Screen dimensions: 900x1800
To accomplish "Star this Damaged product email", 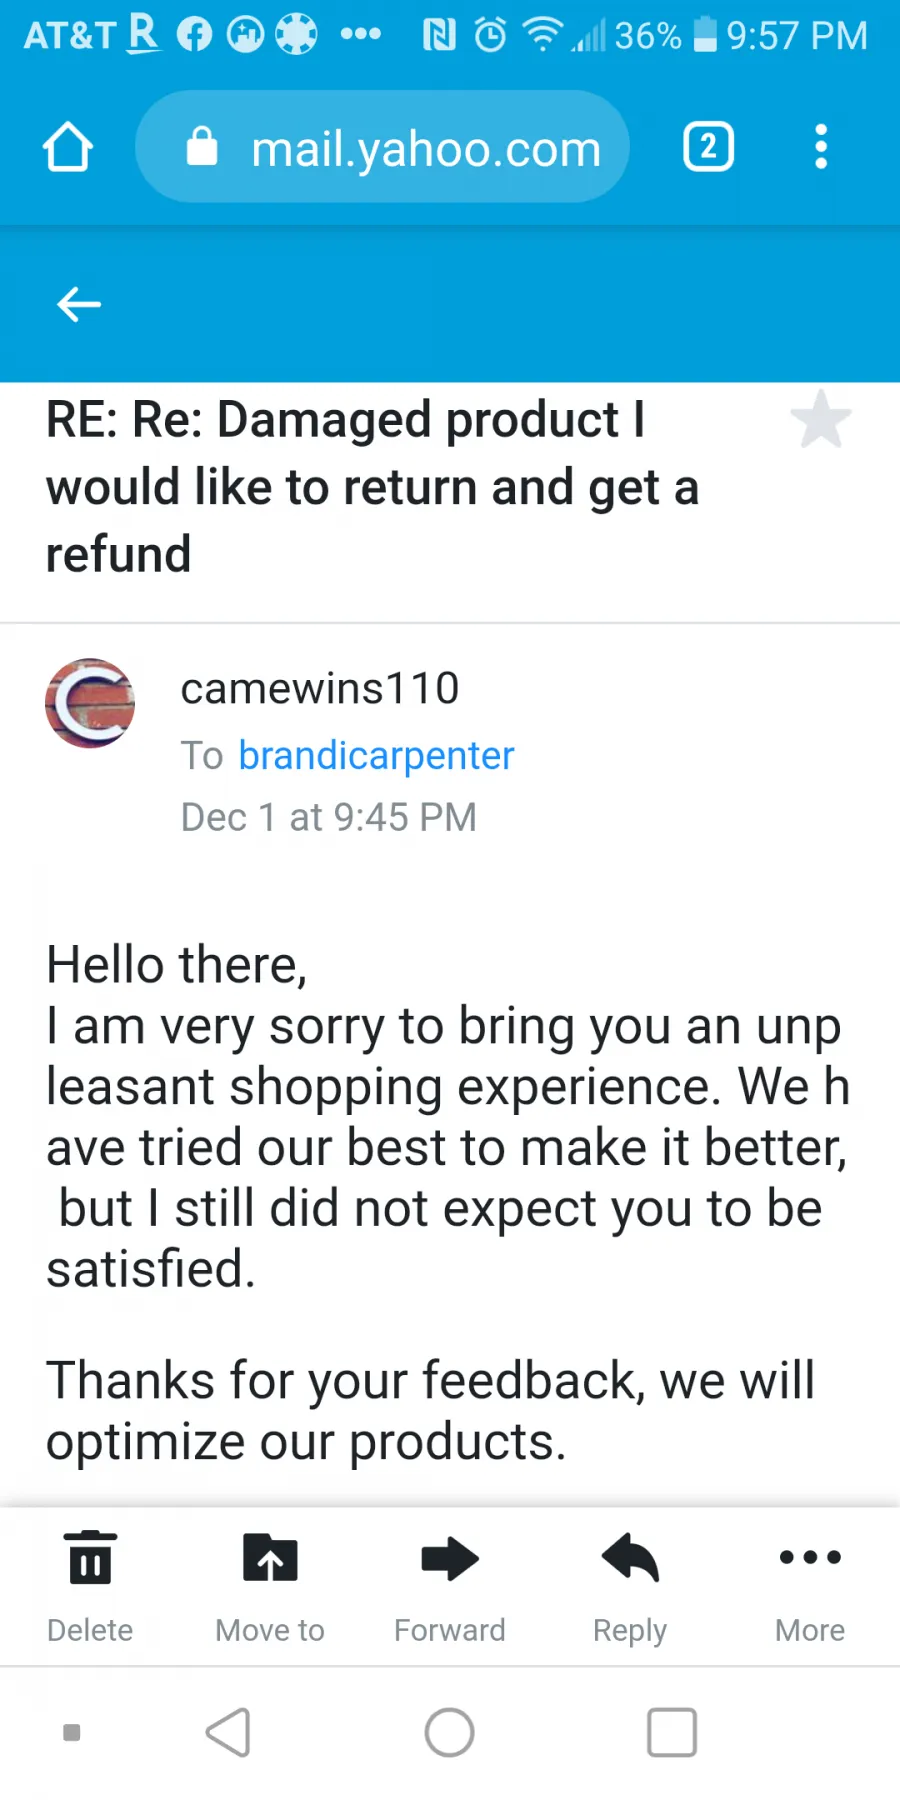I will pos(820,419).
